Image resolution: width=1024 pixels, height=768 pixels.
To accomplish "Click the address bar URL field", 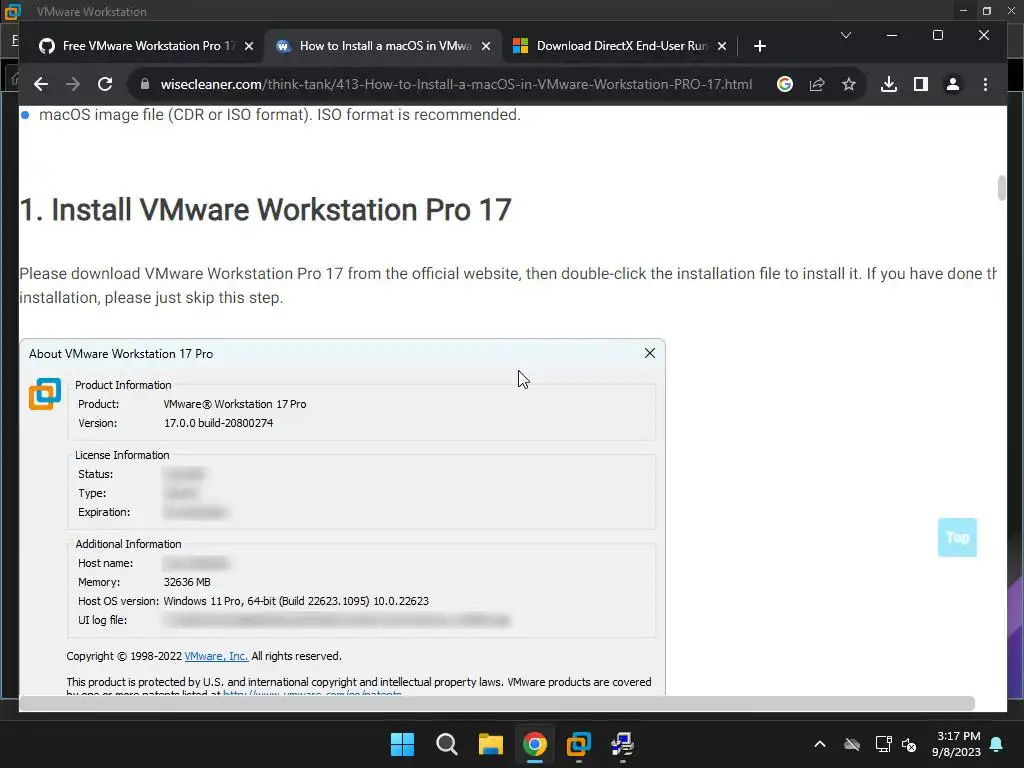I will (x=456, y=84).
